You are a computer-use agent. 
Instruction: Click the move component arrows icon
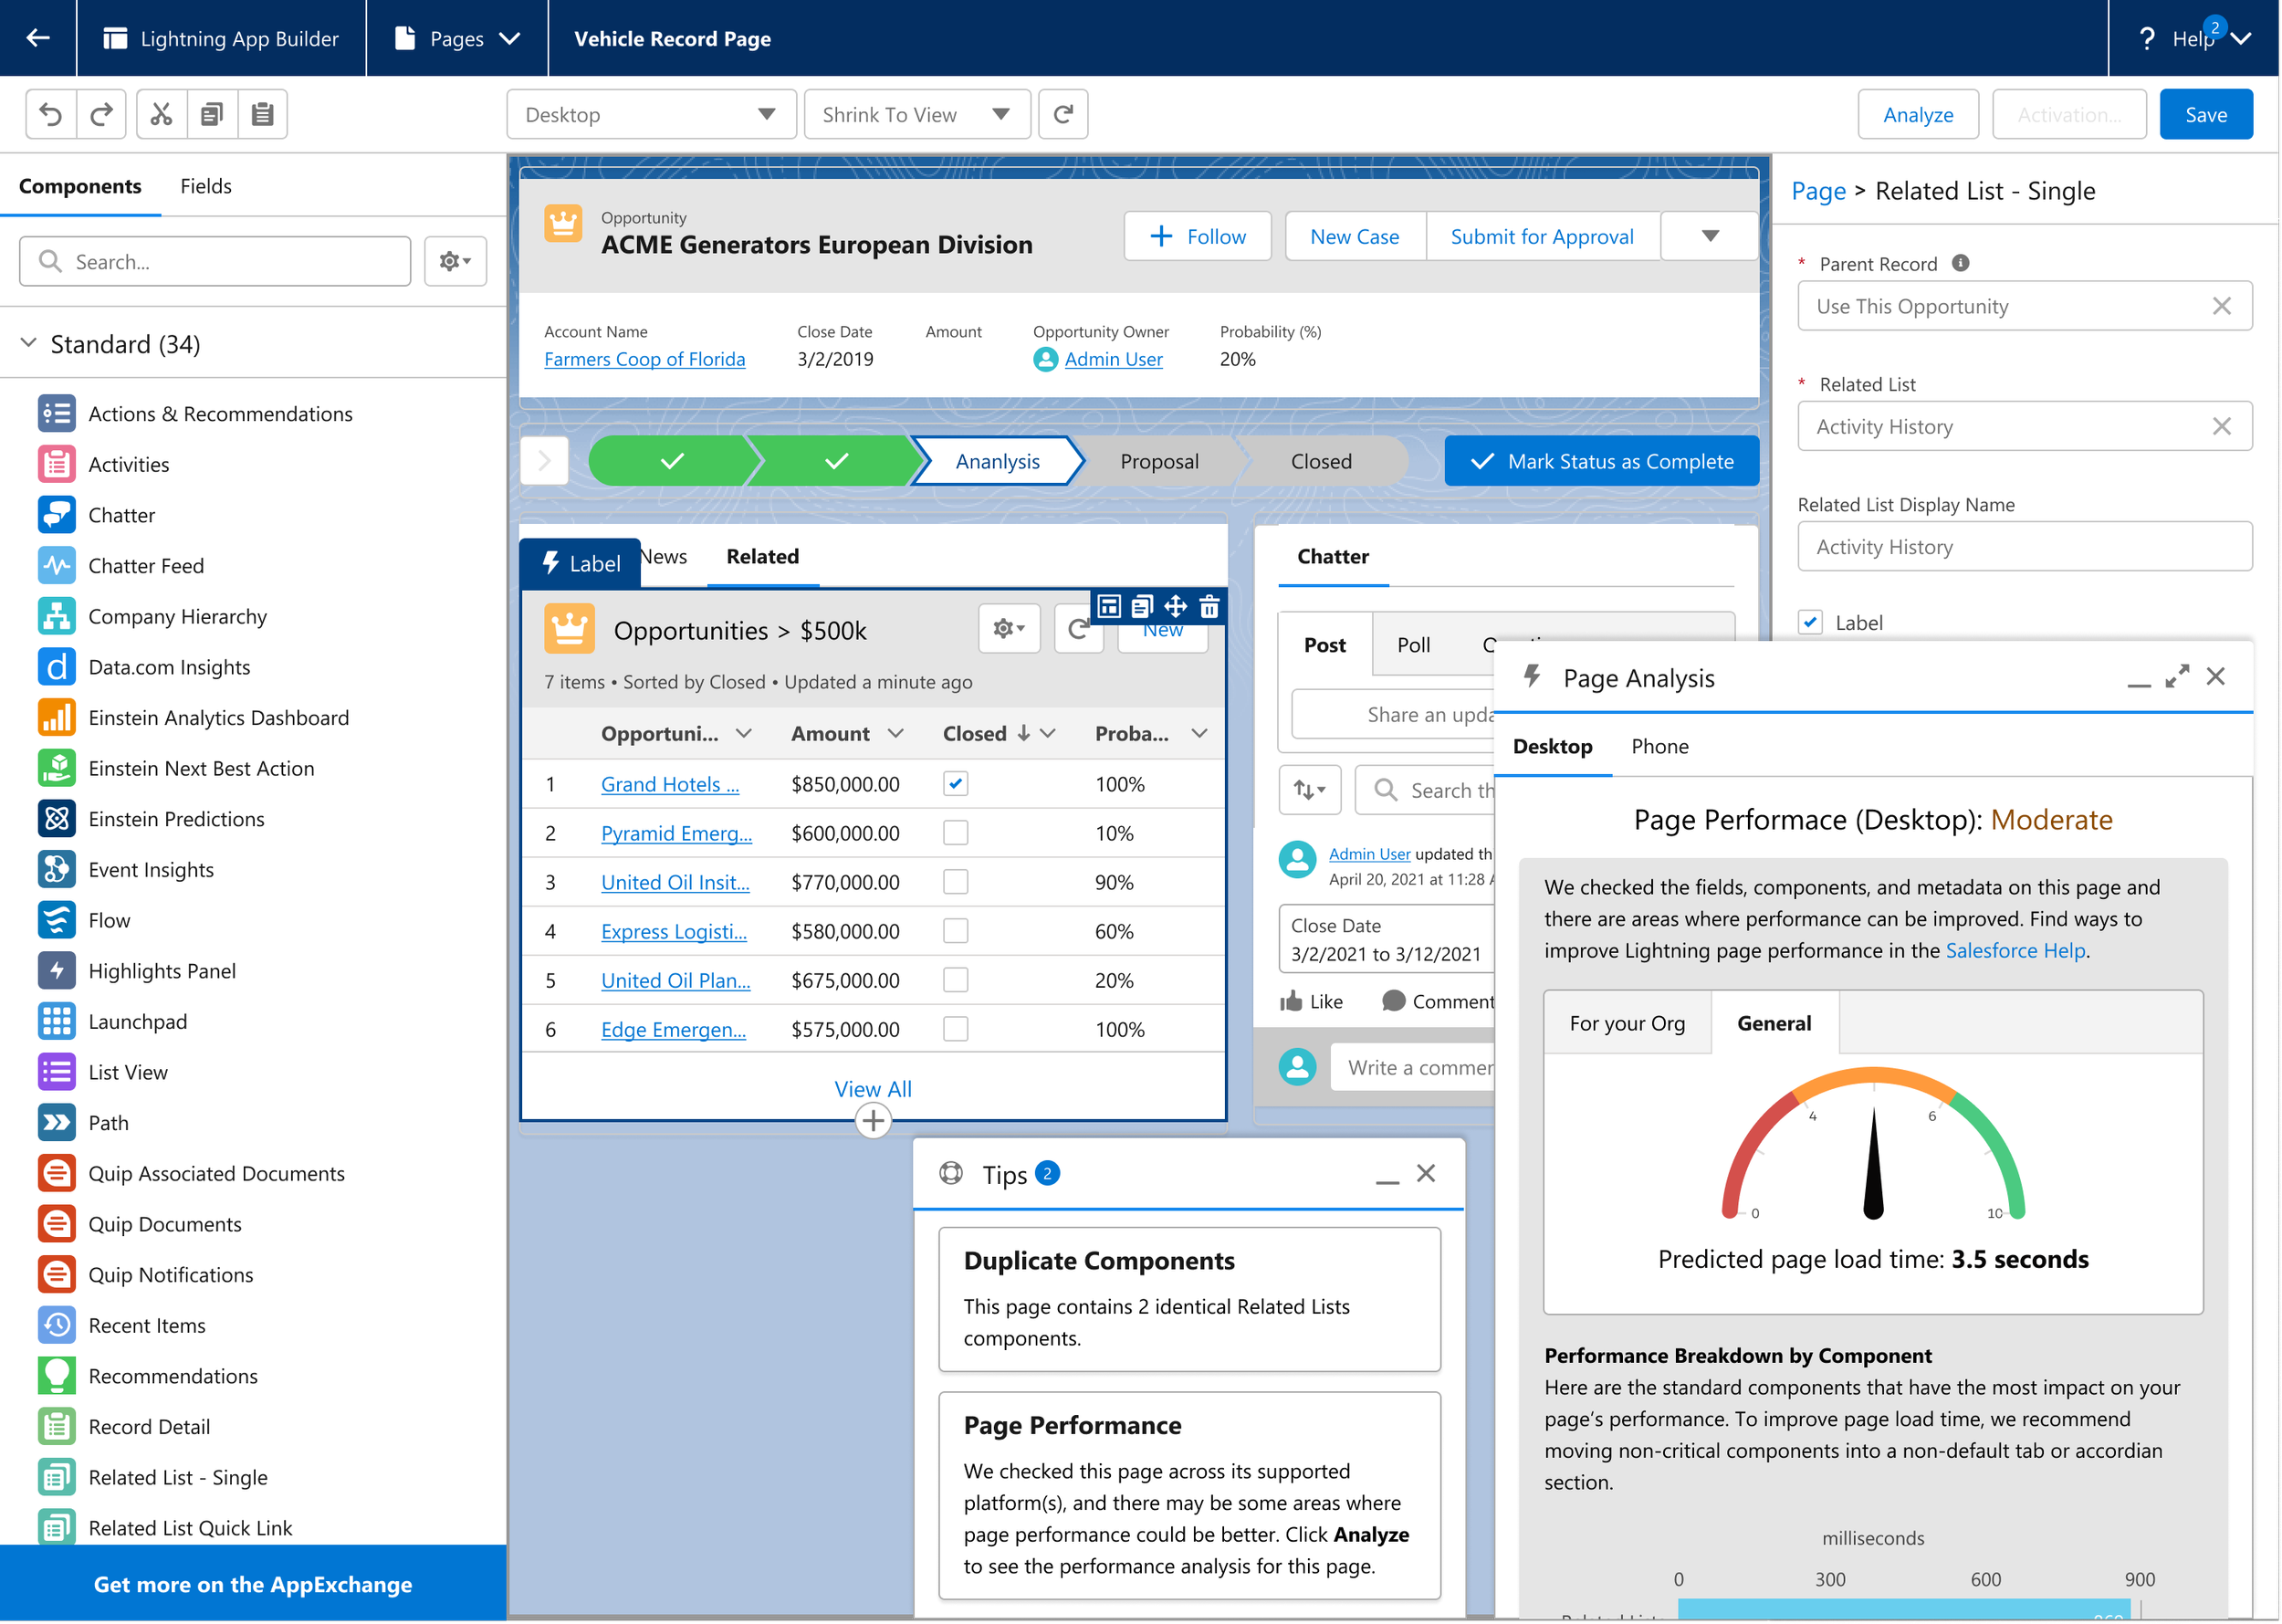pos(1176,606)
